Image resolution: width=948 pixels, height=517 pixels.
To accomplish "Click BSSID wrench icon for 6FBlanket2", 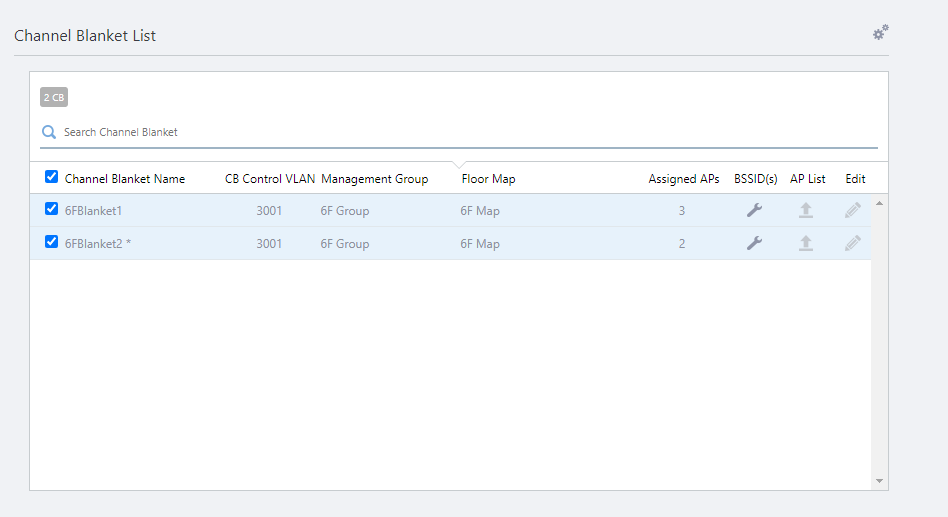I will coord(755,243).
